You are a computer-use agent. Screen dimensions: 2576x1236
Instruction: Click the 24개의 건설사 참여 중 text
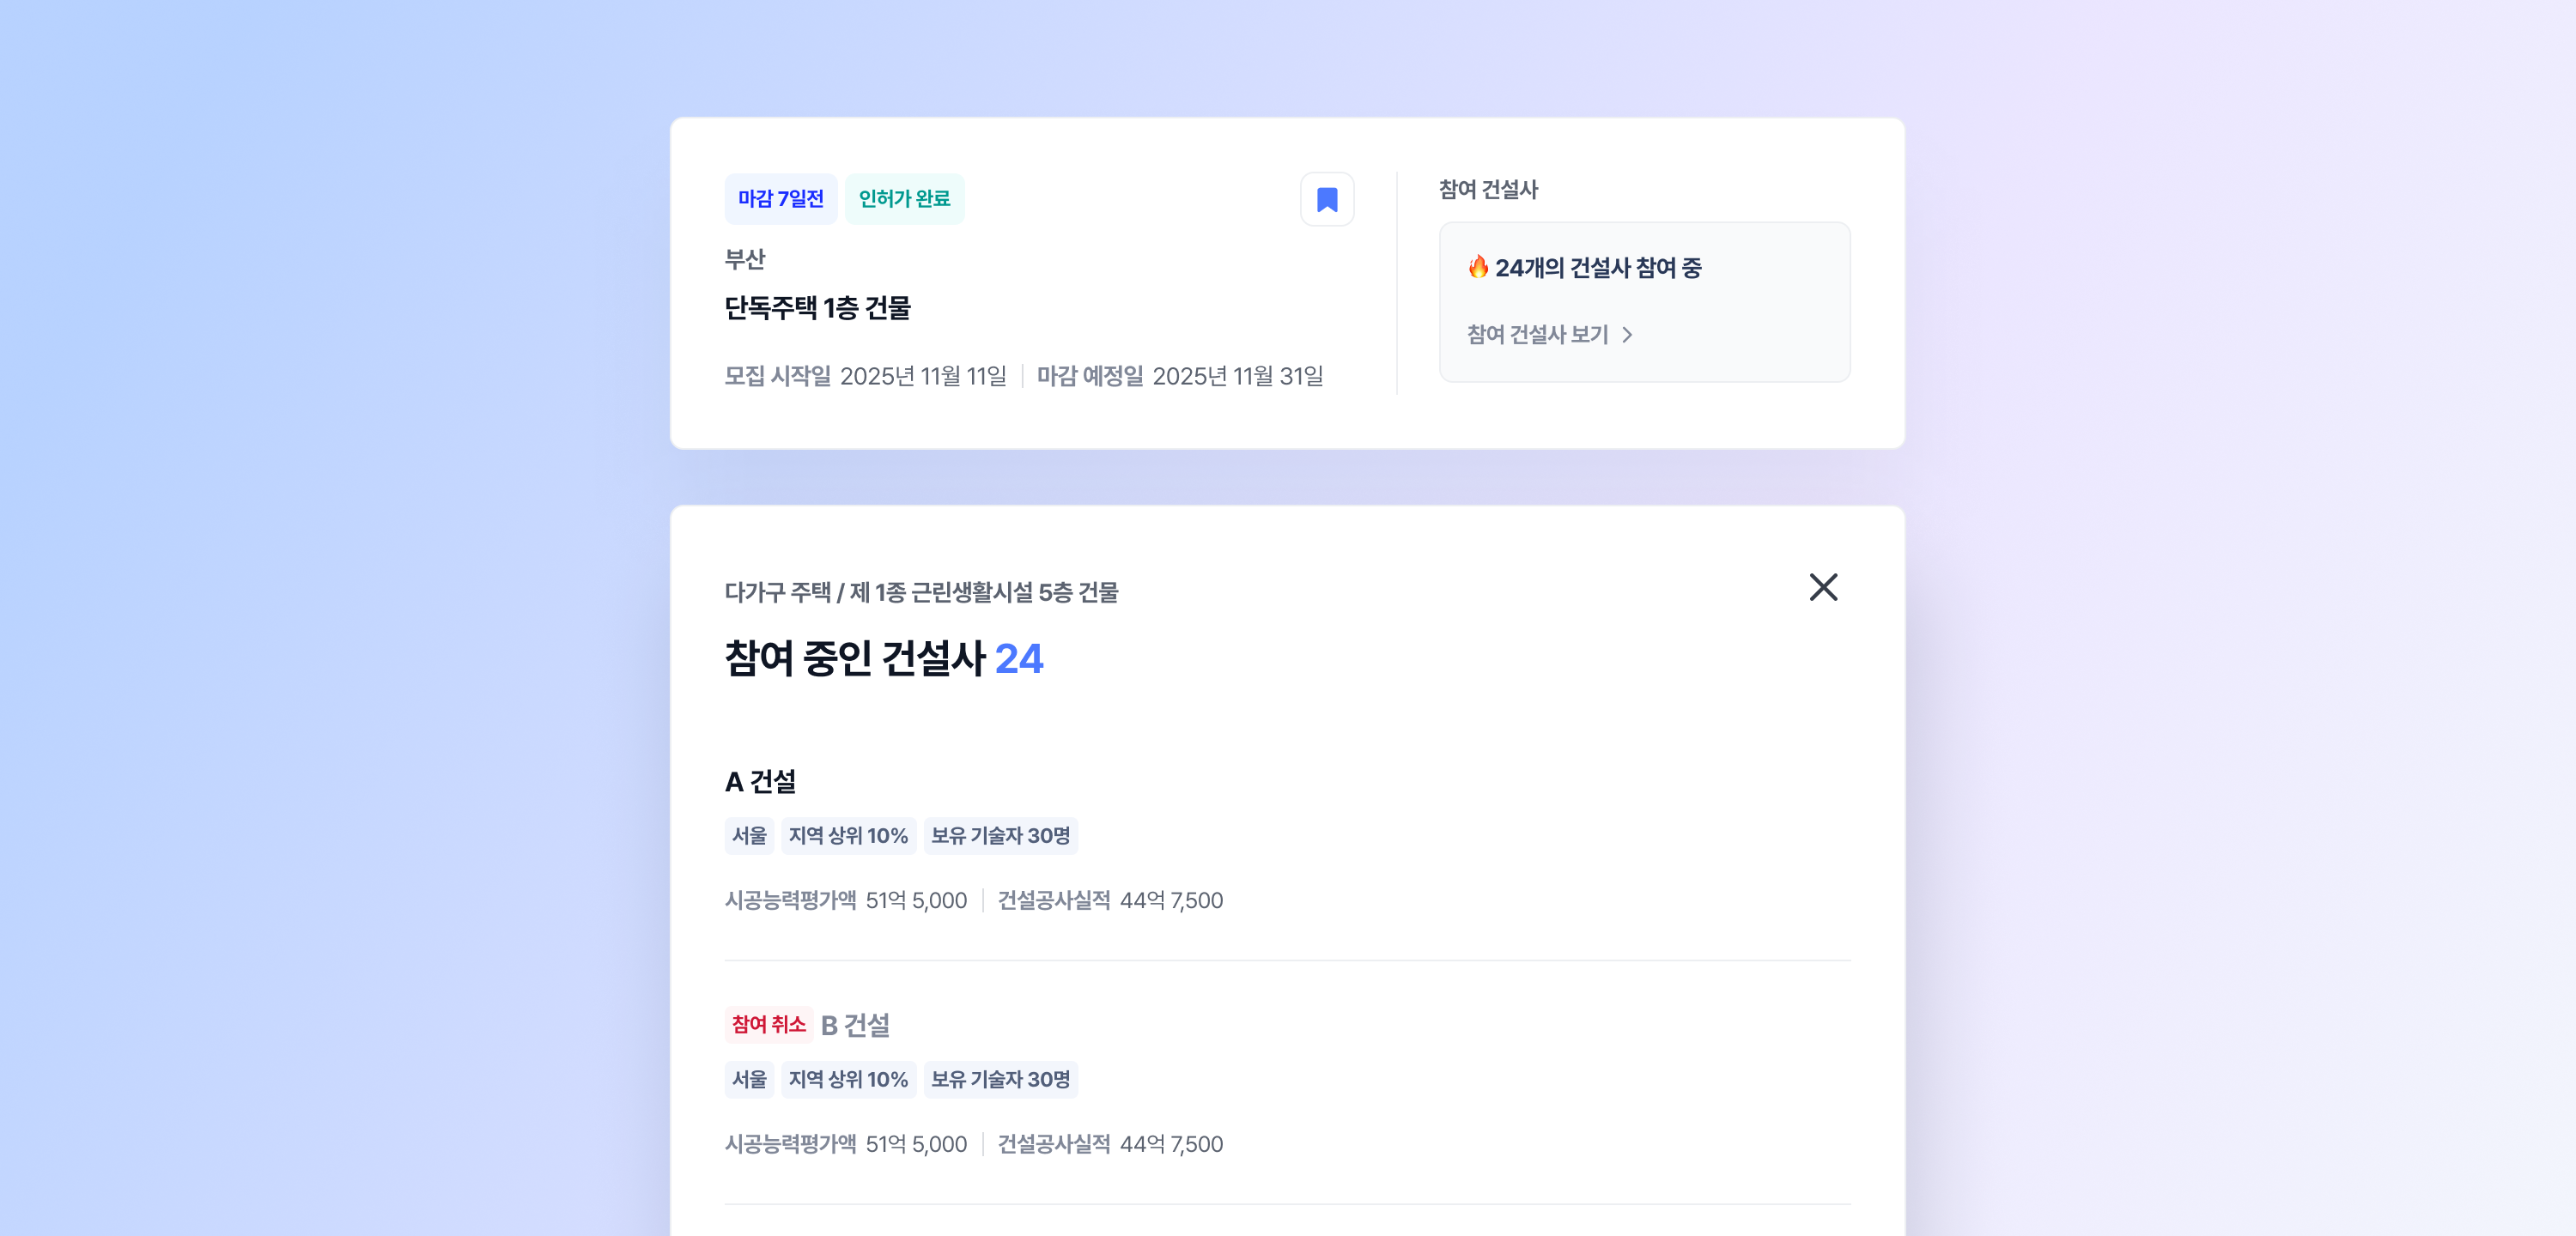click(x=1597, y=268)
